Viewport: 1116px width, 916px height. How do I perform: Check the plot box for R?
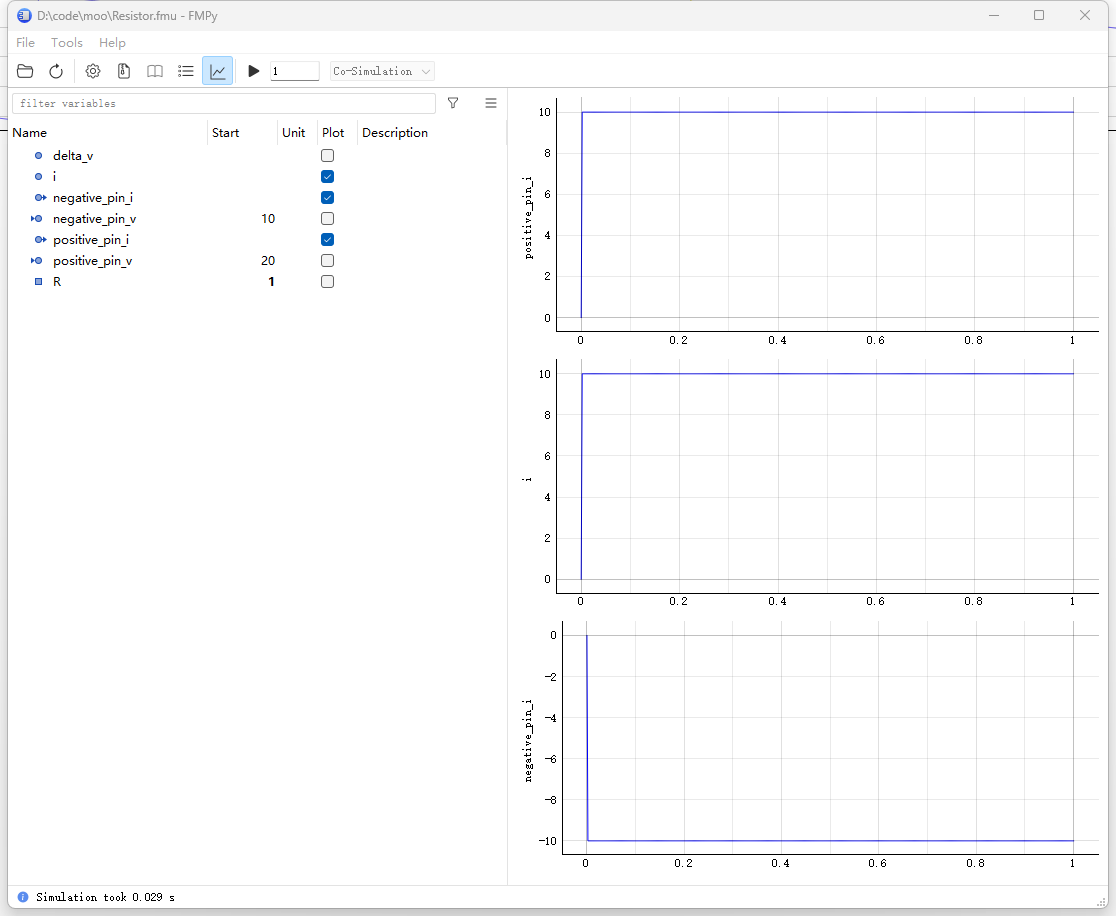327,282
